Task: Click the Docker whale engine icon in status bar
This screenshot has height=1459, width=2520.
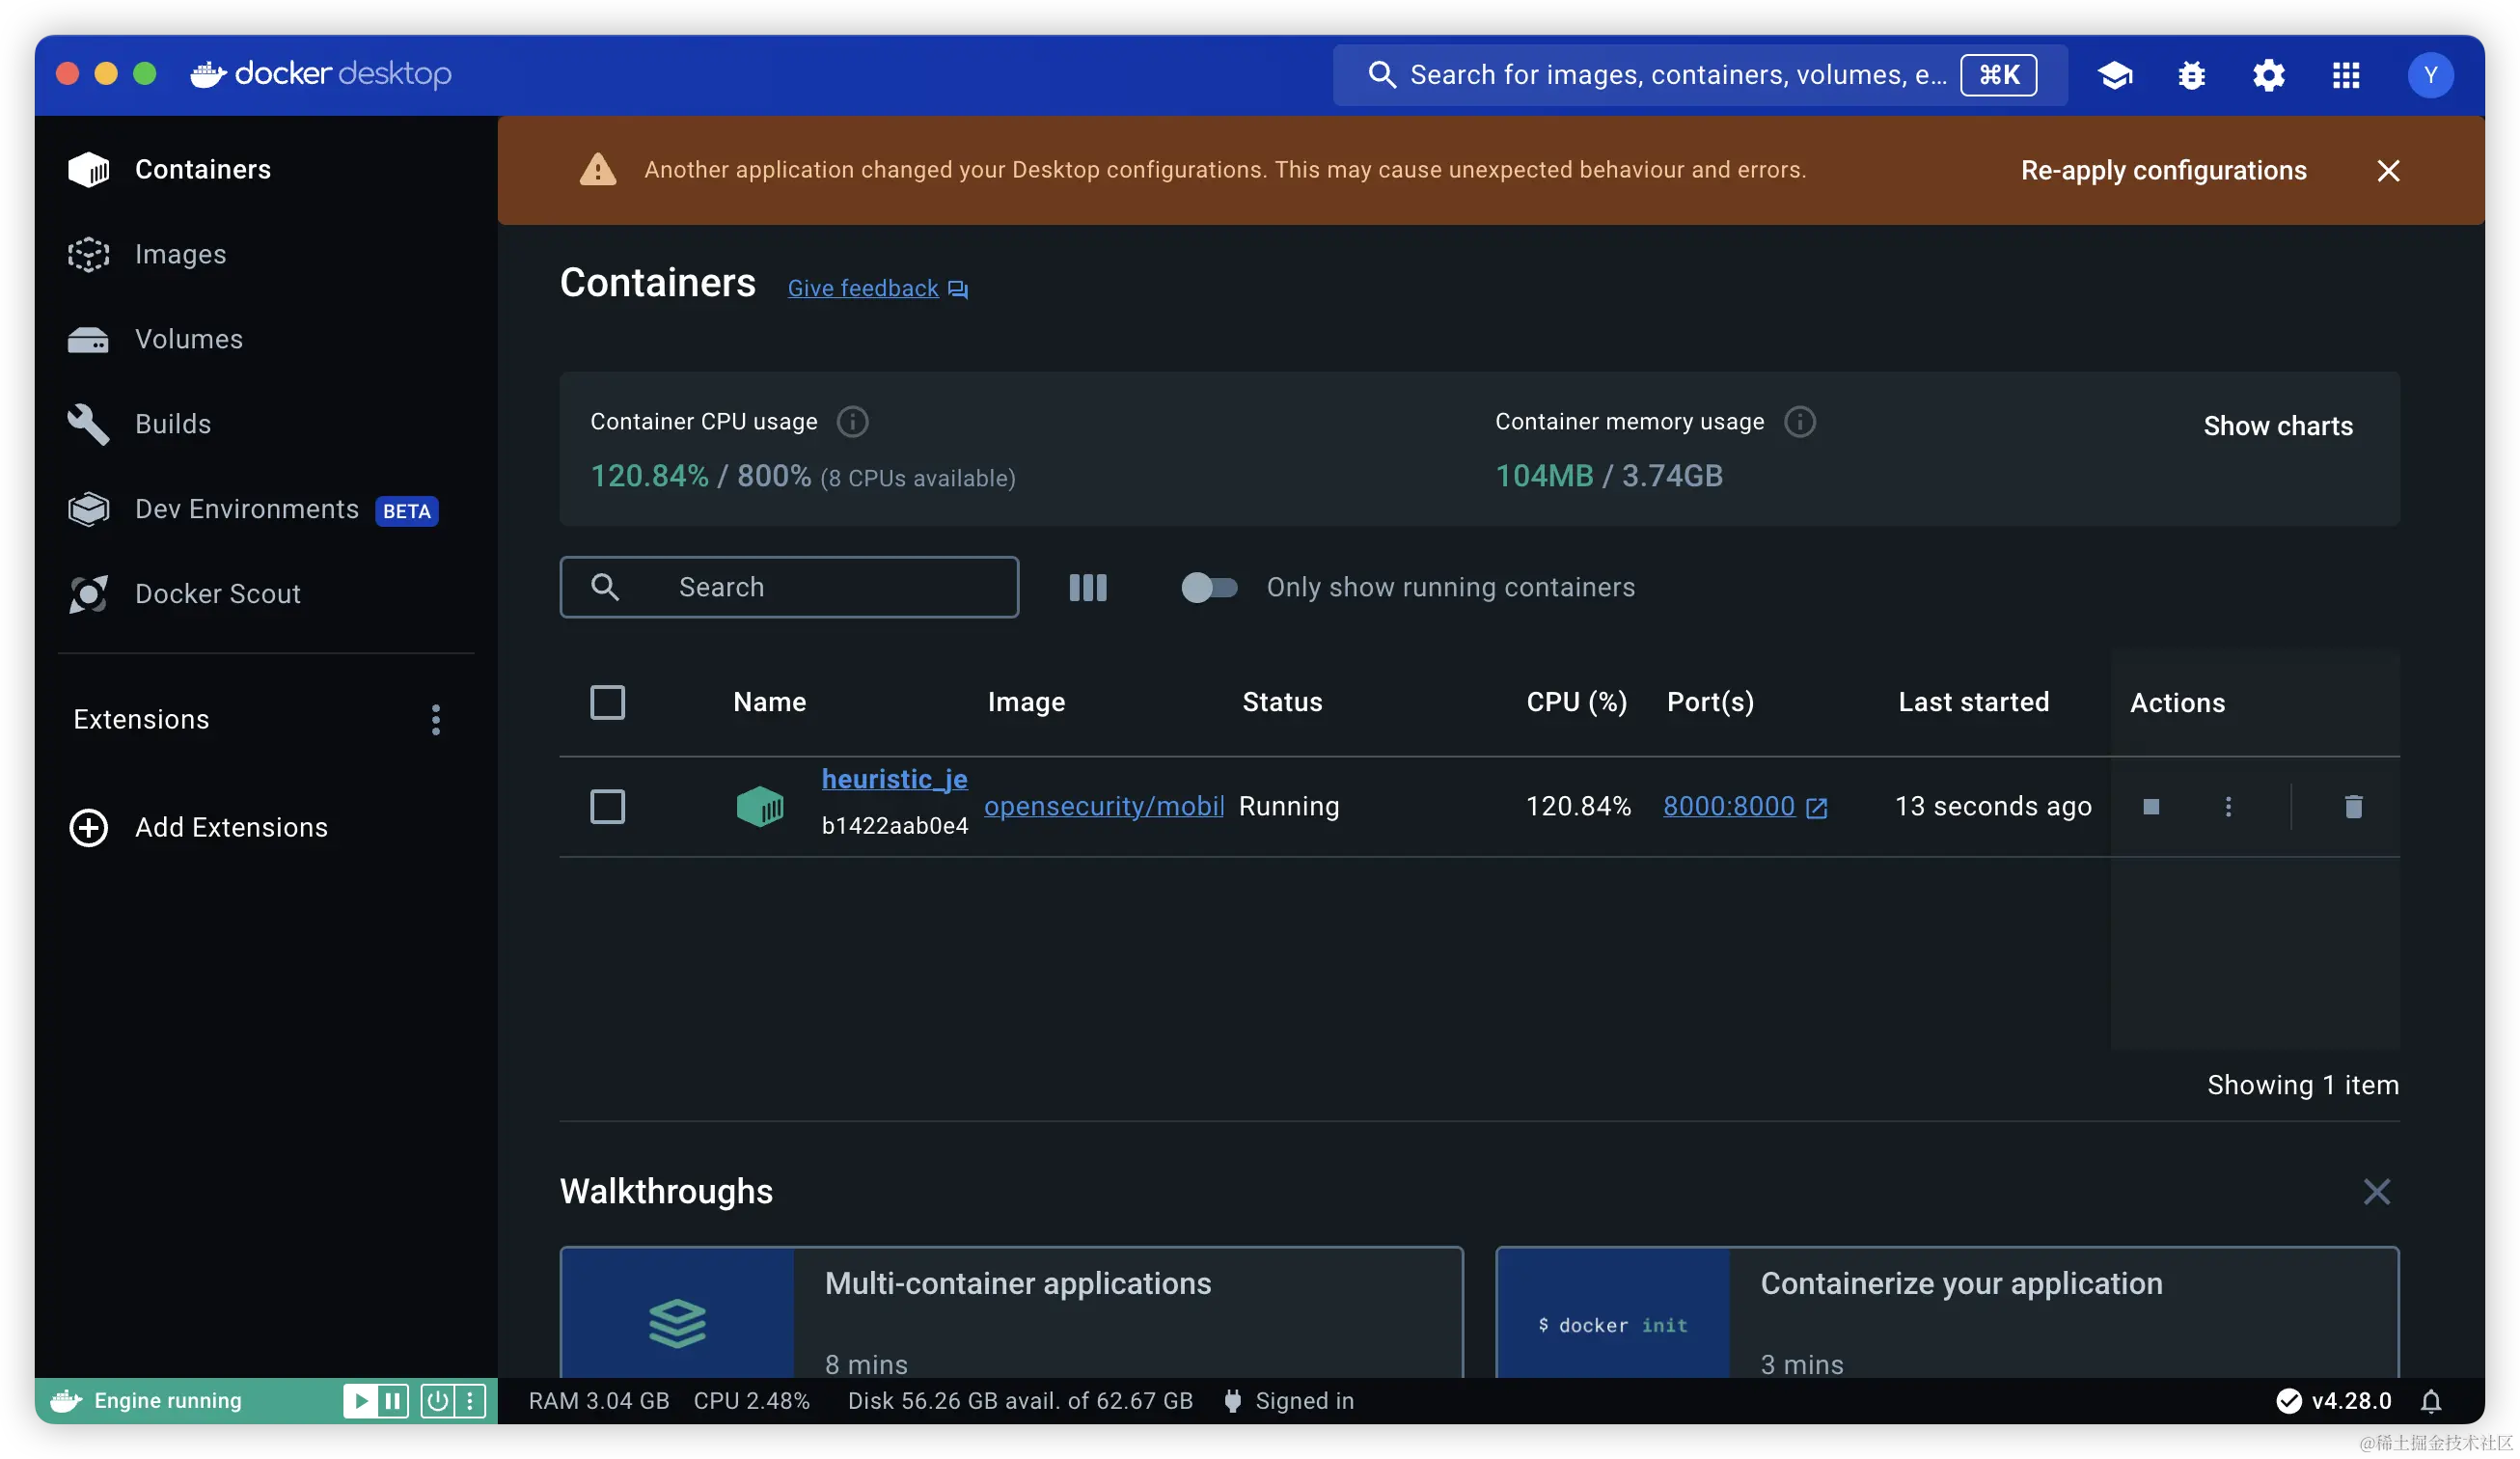Action: [66, 1401]
